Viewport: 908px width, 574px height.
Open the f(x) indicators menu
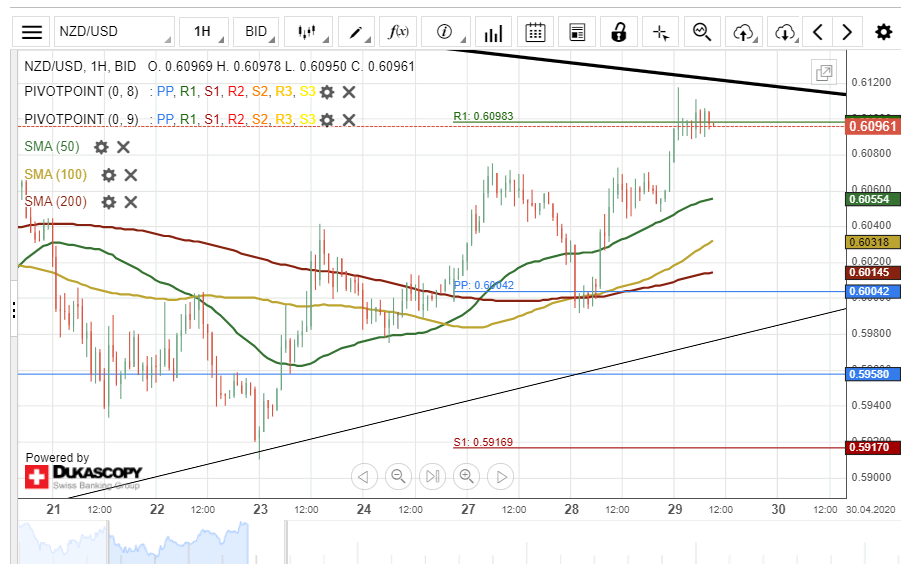[x=399, y=32]
